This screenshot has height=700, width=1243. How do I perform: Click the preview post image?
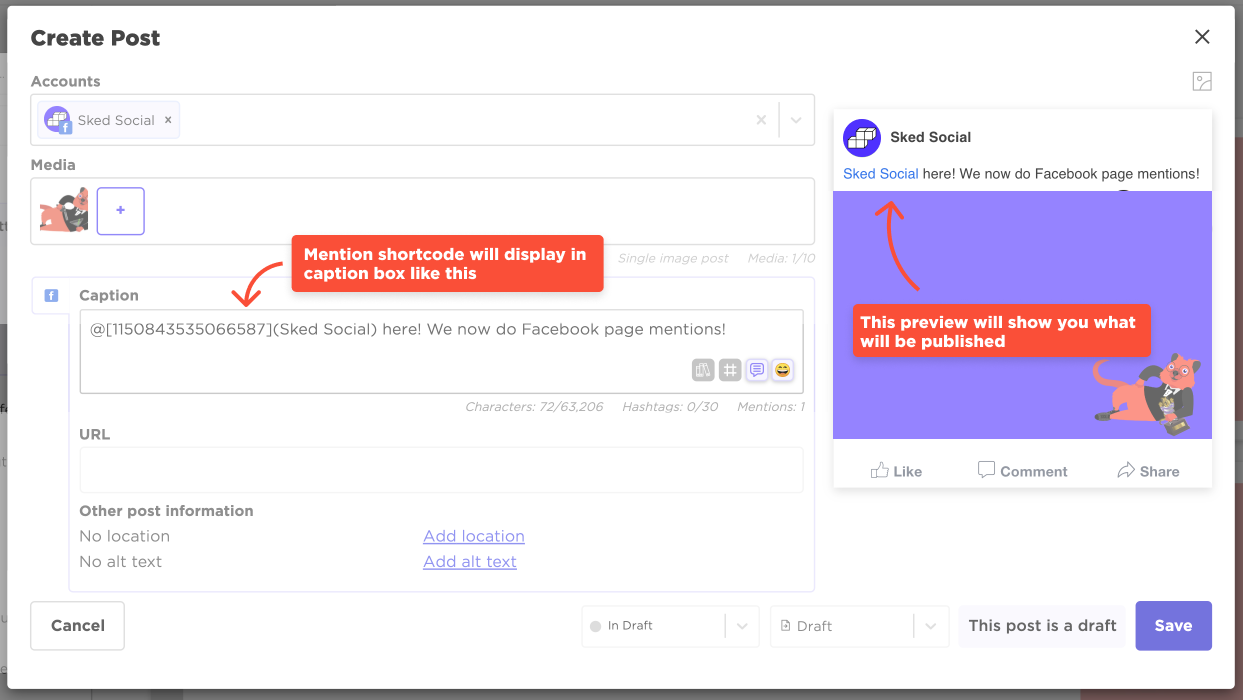[1022, 315]
